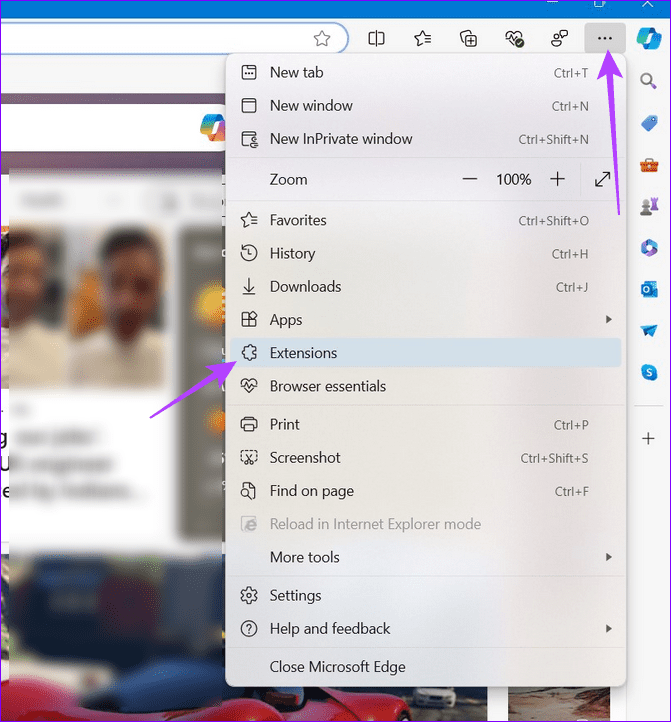Screen dimensions: 671x722
Task: Choose Screenshot from the menu
Action: point(426,458)
